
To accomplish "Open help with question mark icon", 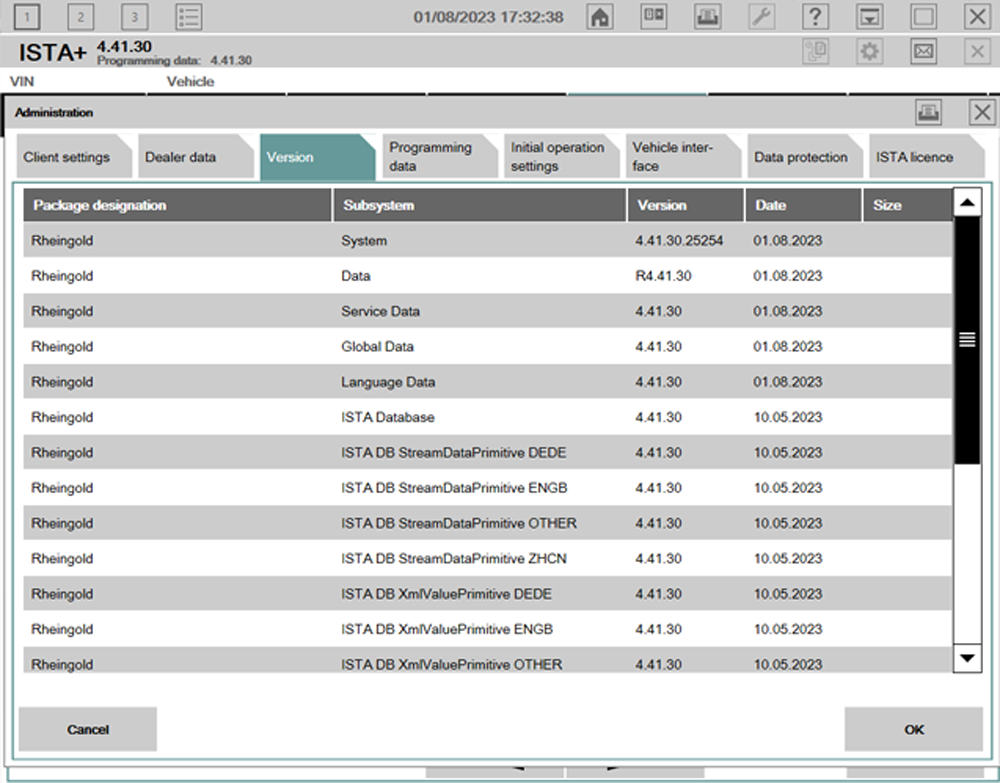I will 815,17.
